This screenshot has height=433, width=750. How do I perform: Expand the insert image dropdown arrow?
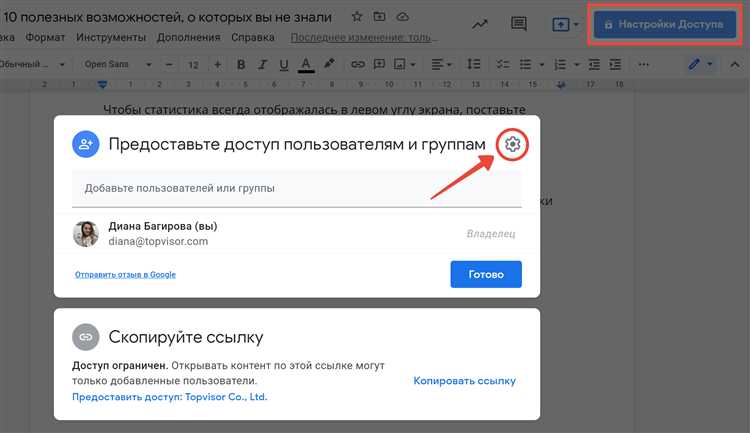click(413, 64)
